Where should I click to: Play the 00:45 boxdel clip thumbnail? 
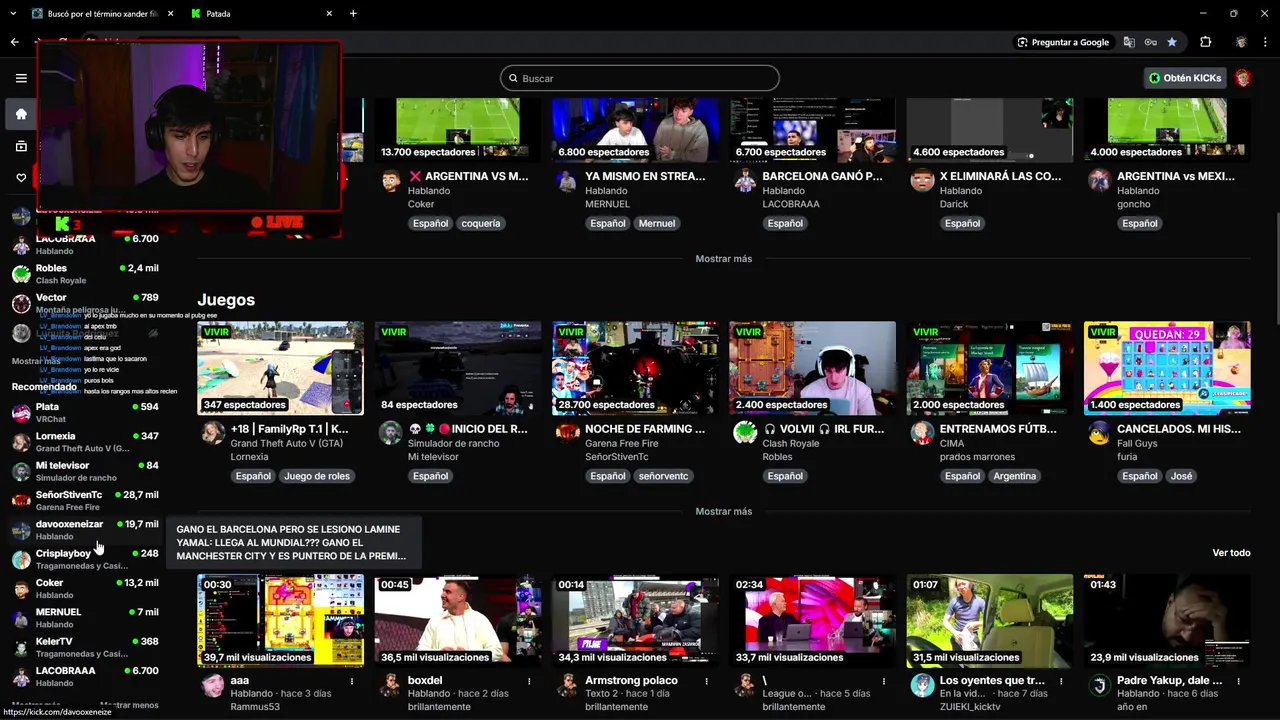click(x=458, y=620)
